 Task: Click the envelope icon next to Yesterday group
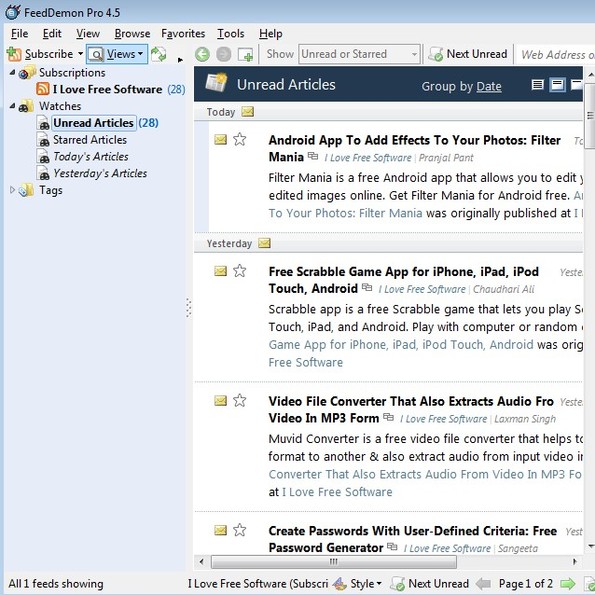(x=264, y=243)
